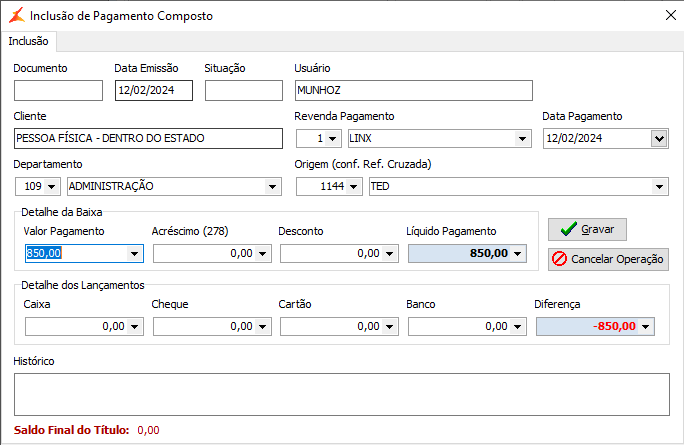Open the Desconto value dropdown arrow
The width and height of the screenshot is (684, 445).
(390, 254)
